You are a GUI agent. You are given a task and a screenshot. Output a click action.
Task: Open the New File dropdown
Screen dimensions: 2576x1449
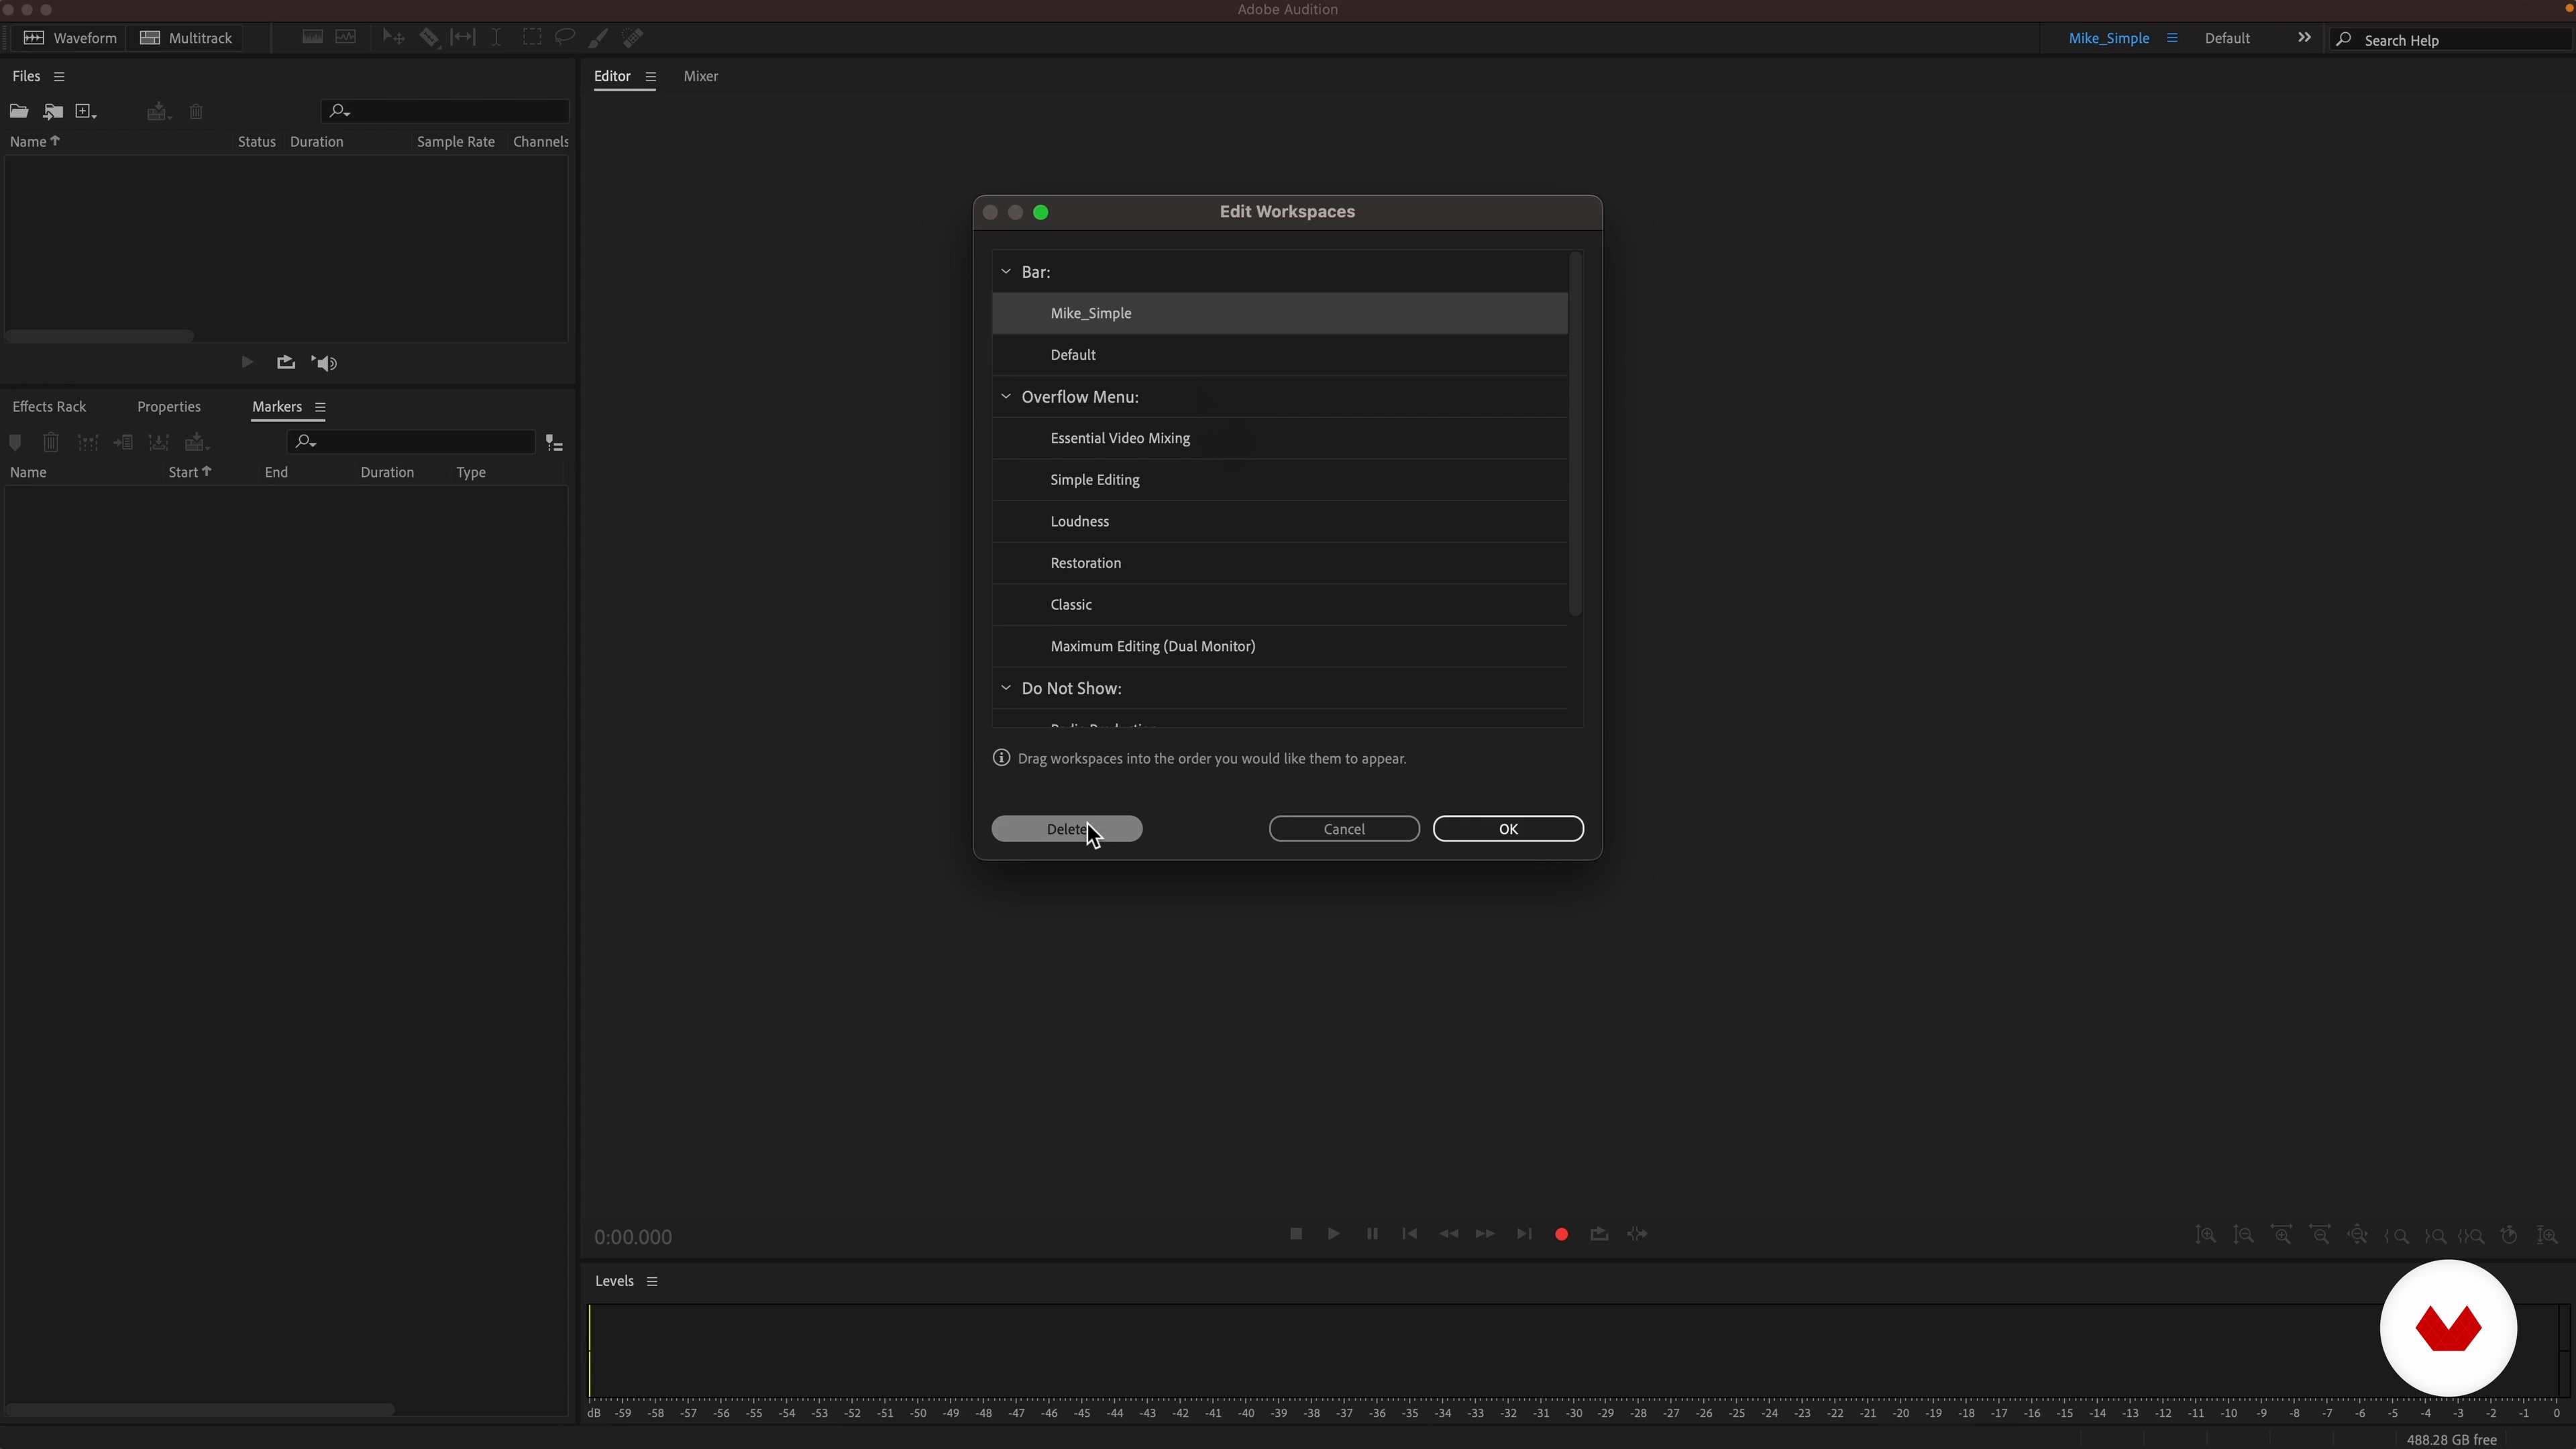pos(86,111)
